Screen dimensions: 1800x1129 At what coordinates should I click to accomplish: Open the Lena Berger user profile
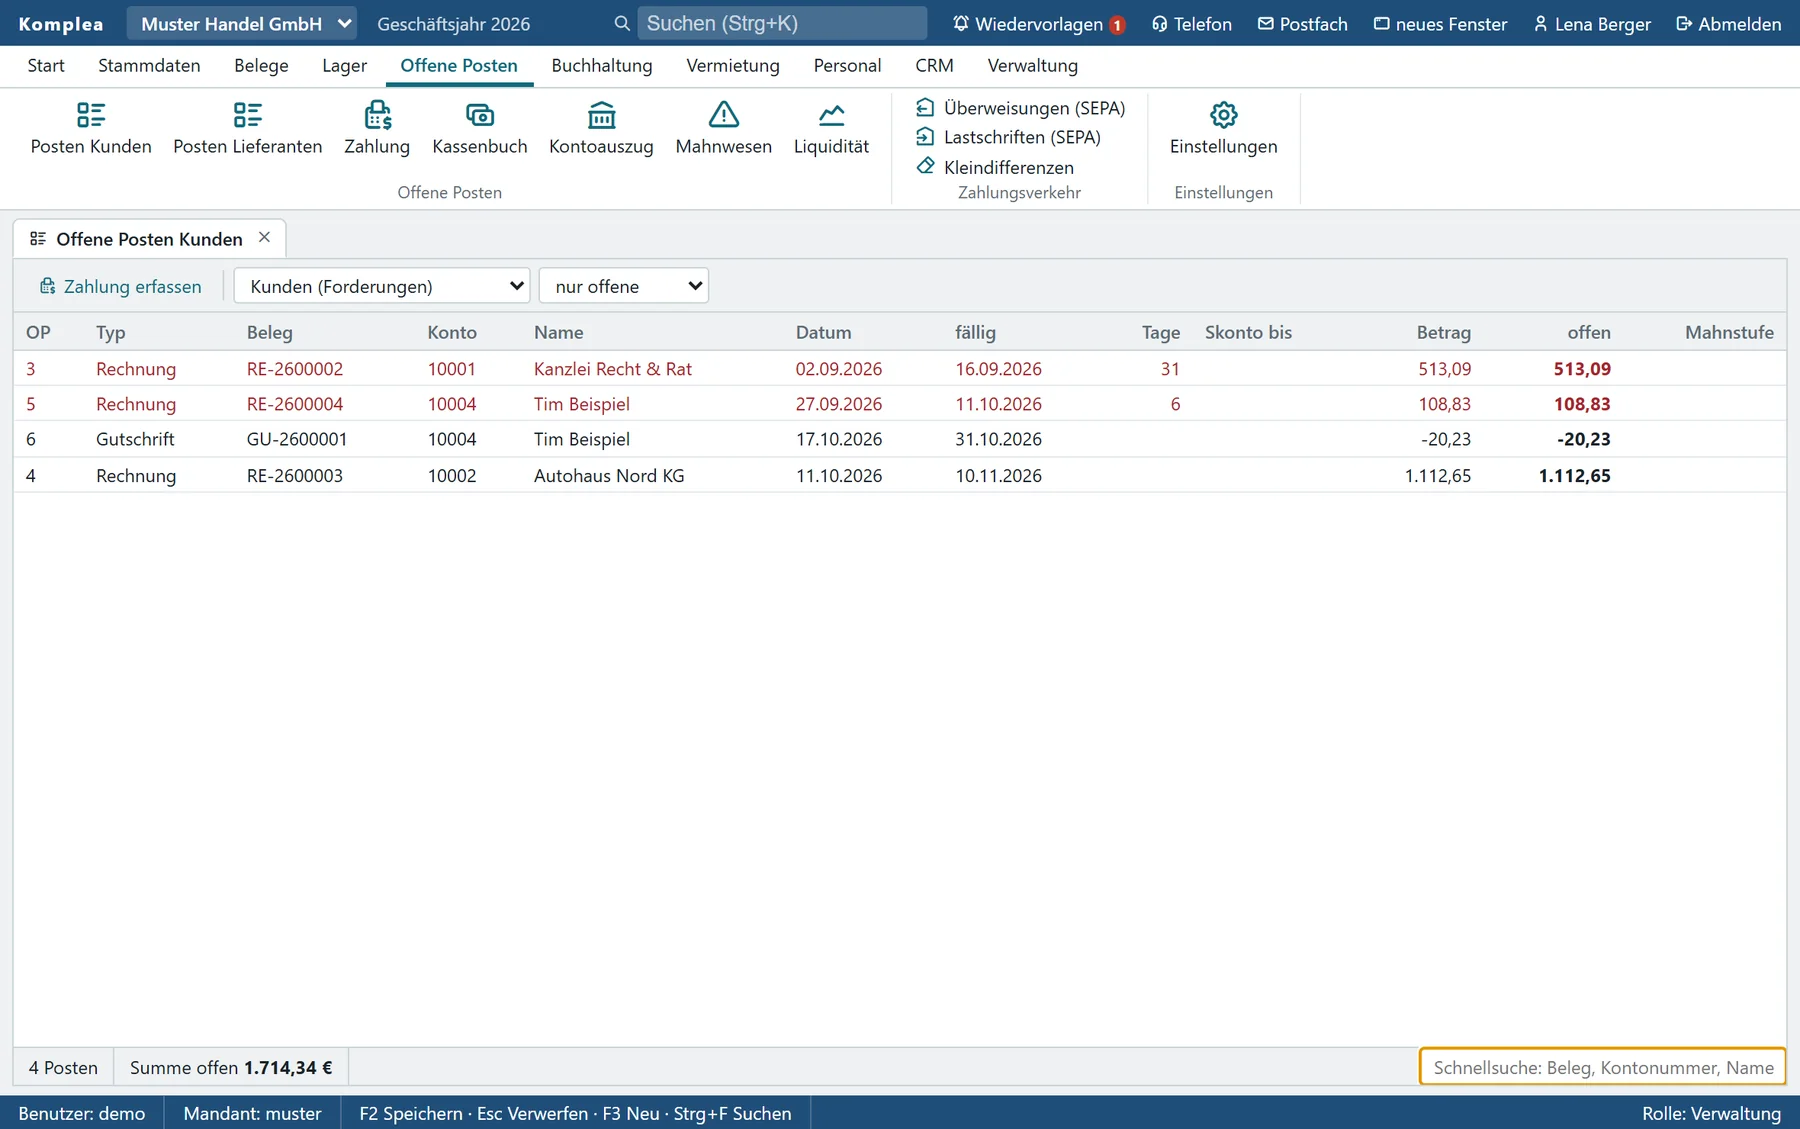click(1592, 24)
